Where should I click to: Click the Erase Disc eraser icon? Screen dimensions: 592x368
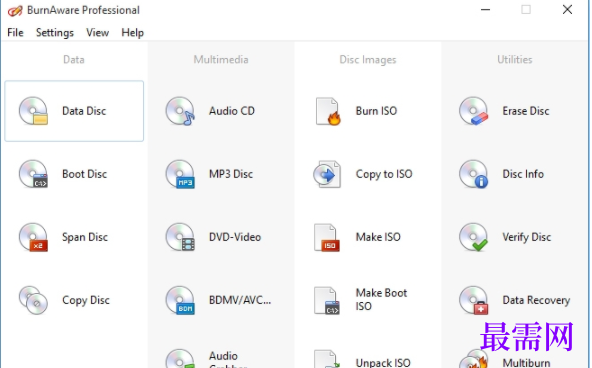[x=473, y=111]
